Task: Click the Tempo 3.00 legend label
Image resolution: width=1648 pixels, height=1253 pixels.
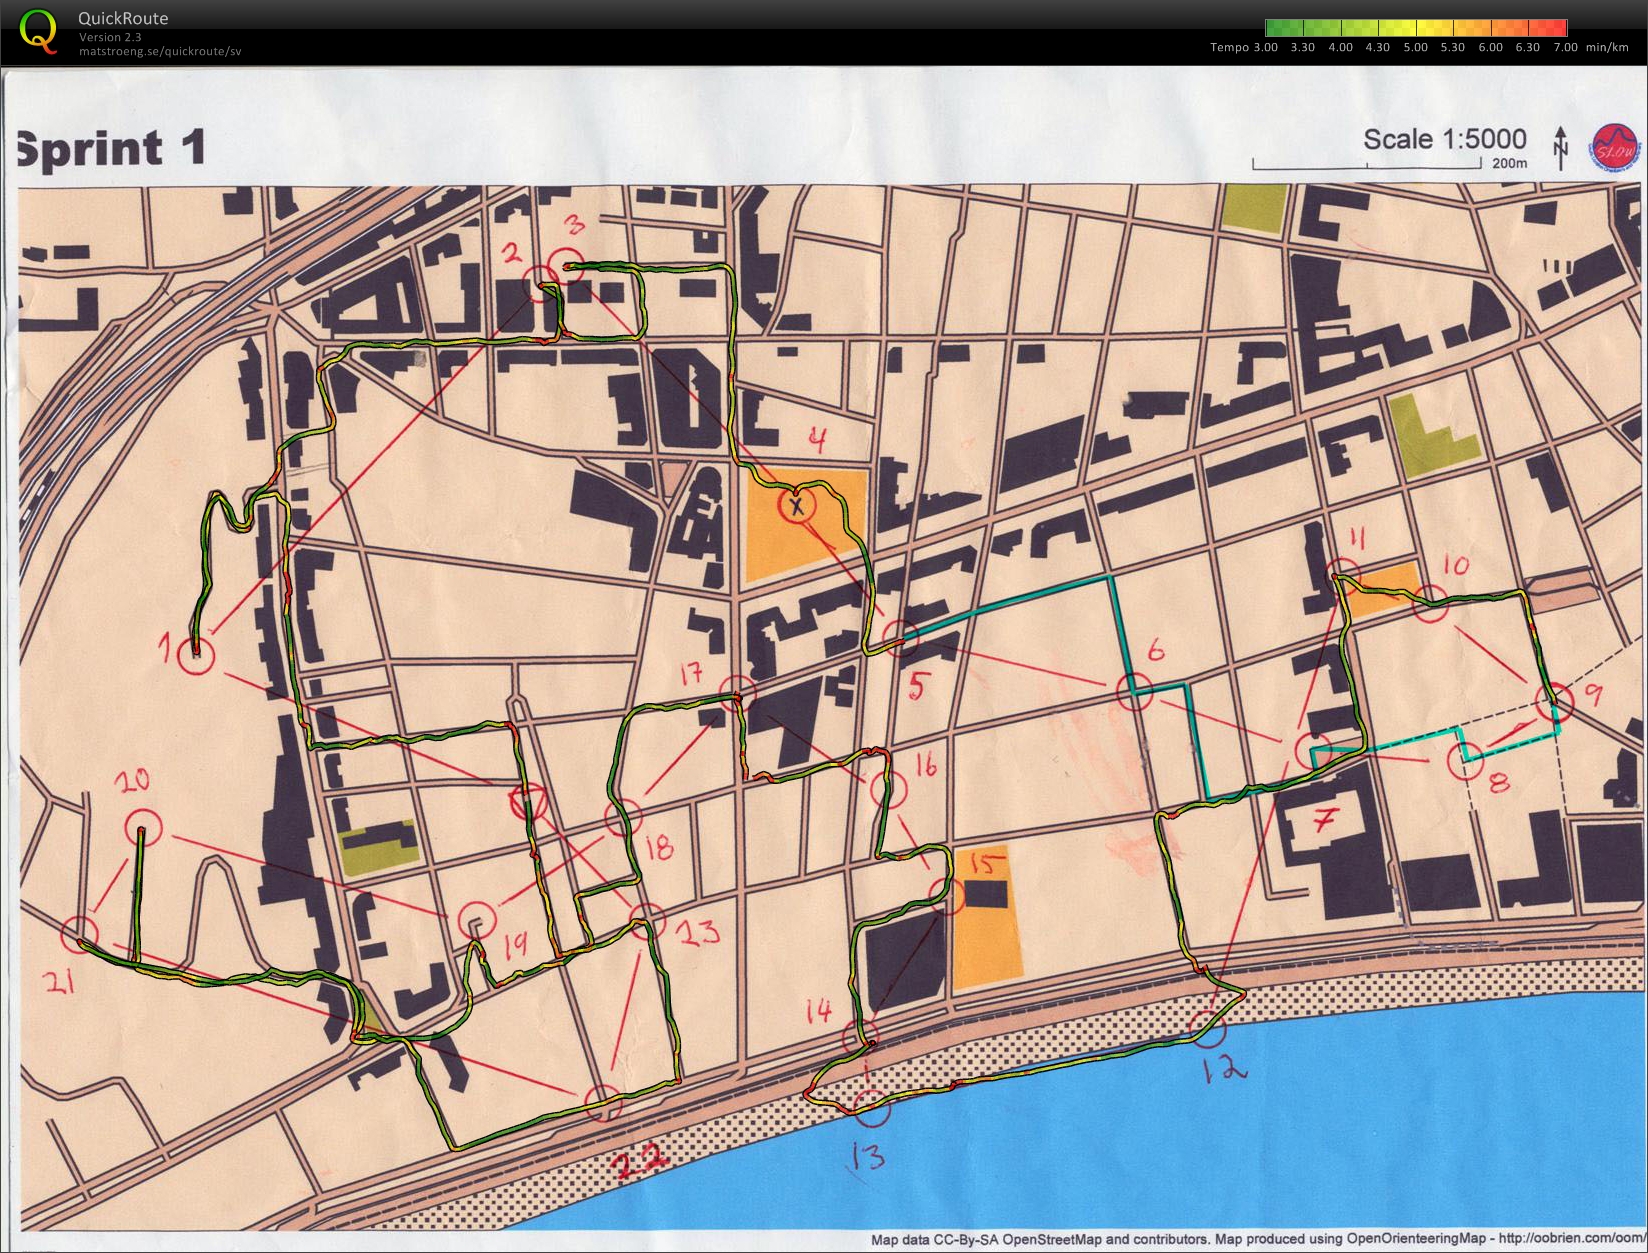Action: 1244,47
